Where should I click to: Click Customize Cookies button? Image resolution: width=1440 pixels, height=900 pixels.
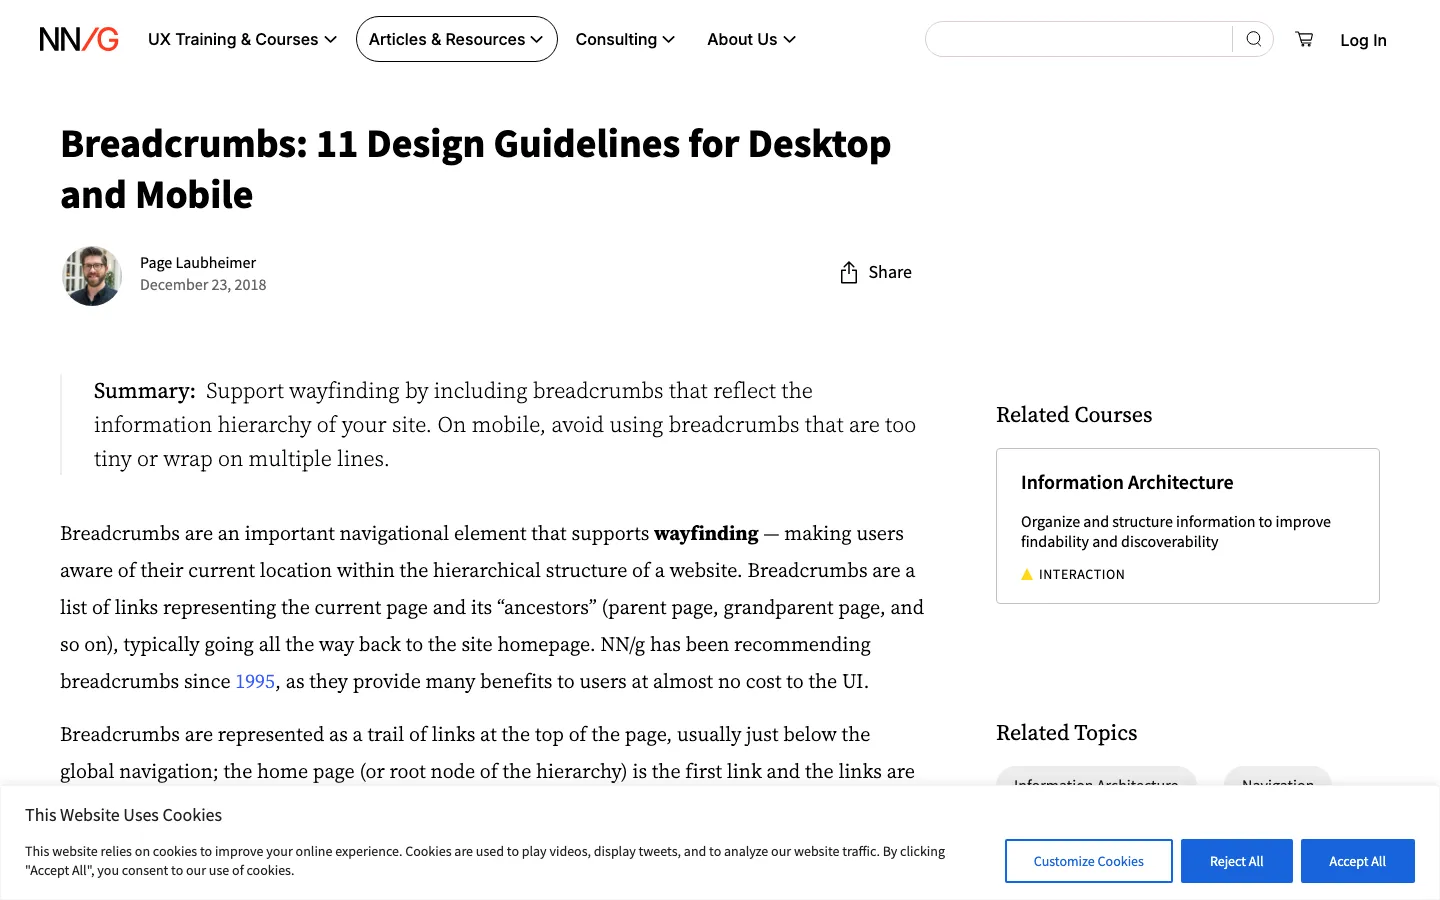(1089, 861)
